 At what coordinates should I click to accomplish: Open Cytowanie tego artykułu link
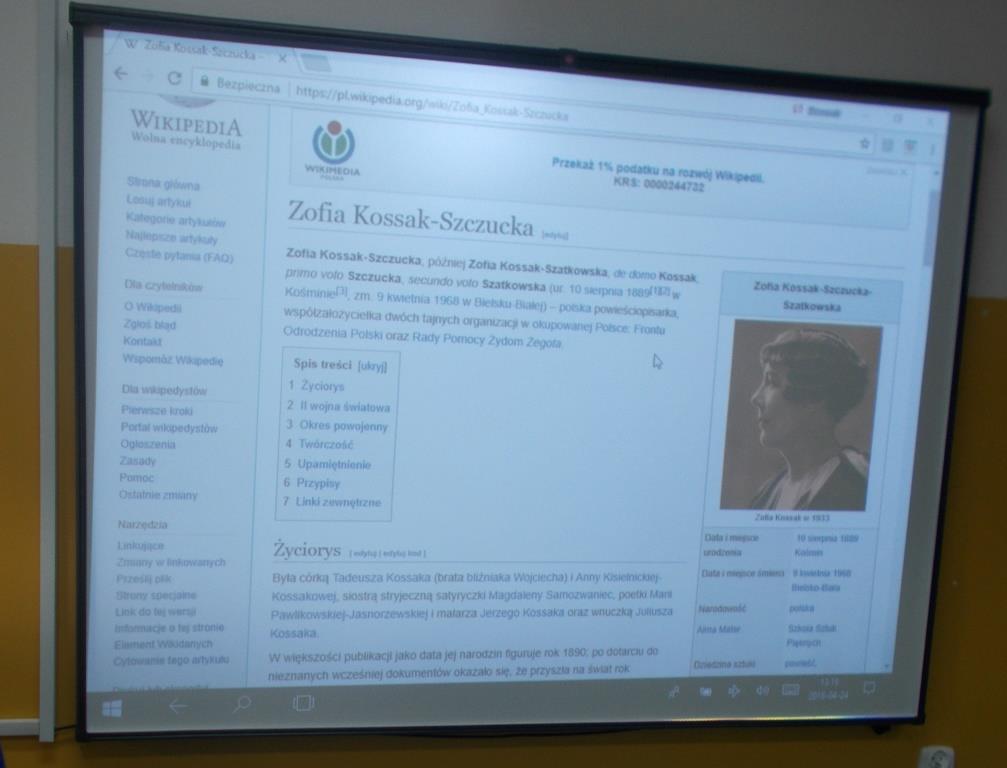[x=171, y=659]
